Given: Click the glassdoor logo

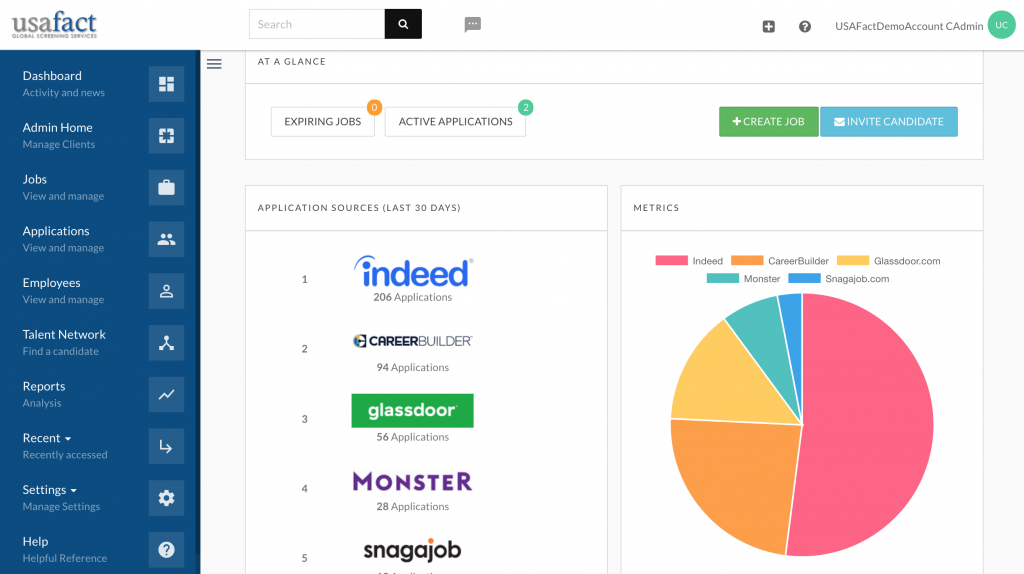Looking at the screenshot, I should click(412, 411).
